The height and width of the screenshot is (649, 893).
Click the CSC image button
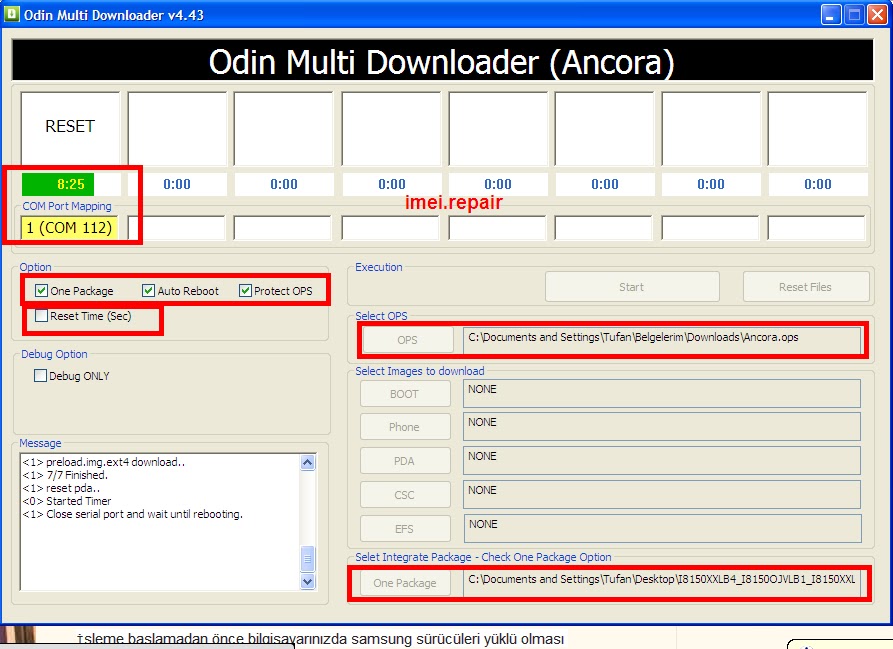point(405,495)
